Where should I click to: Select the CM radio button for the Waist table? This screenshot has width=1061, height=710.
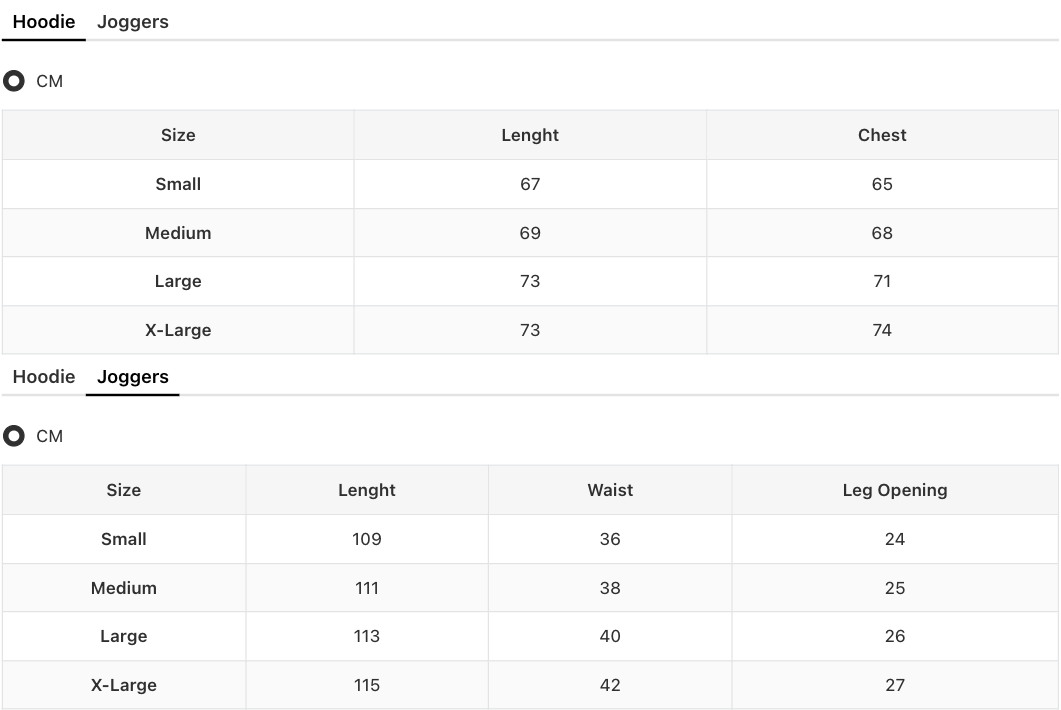(x=14, y=436)
